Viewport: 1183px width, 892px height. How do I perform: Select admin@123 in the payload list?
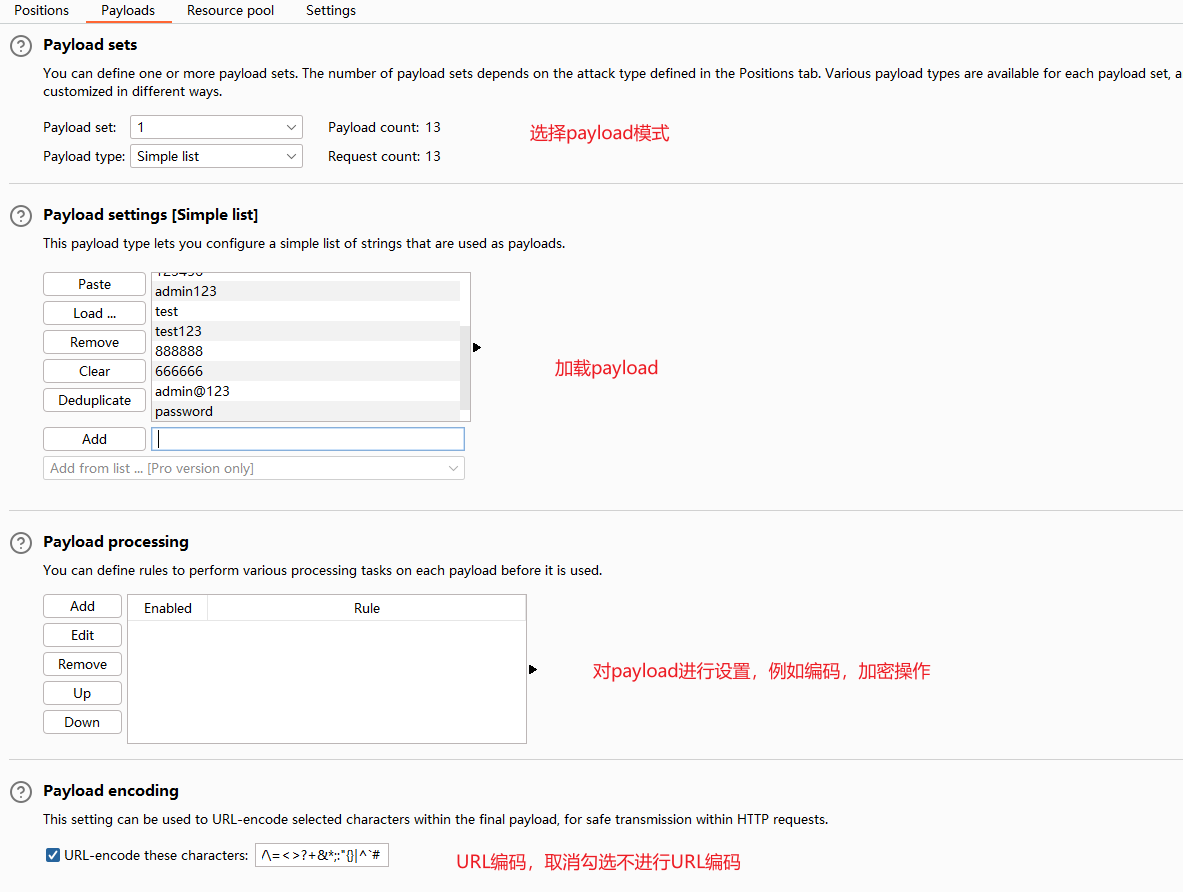pyautogui.click(x=192, y=391)
